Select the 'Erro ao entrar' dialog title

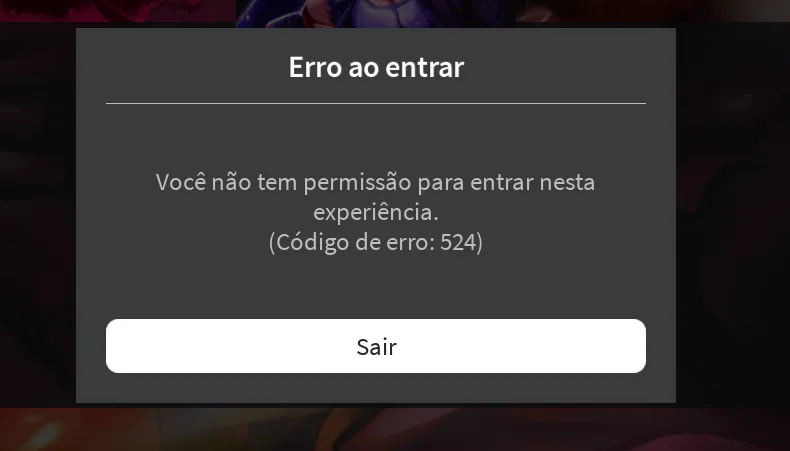pos(376,67)
